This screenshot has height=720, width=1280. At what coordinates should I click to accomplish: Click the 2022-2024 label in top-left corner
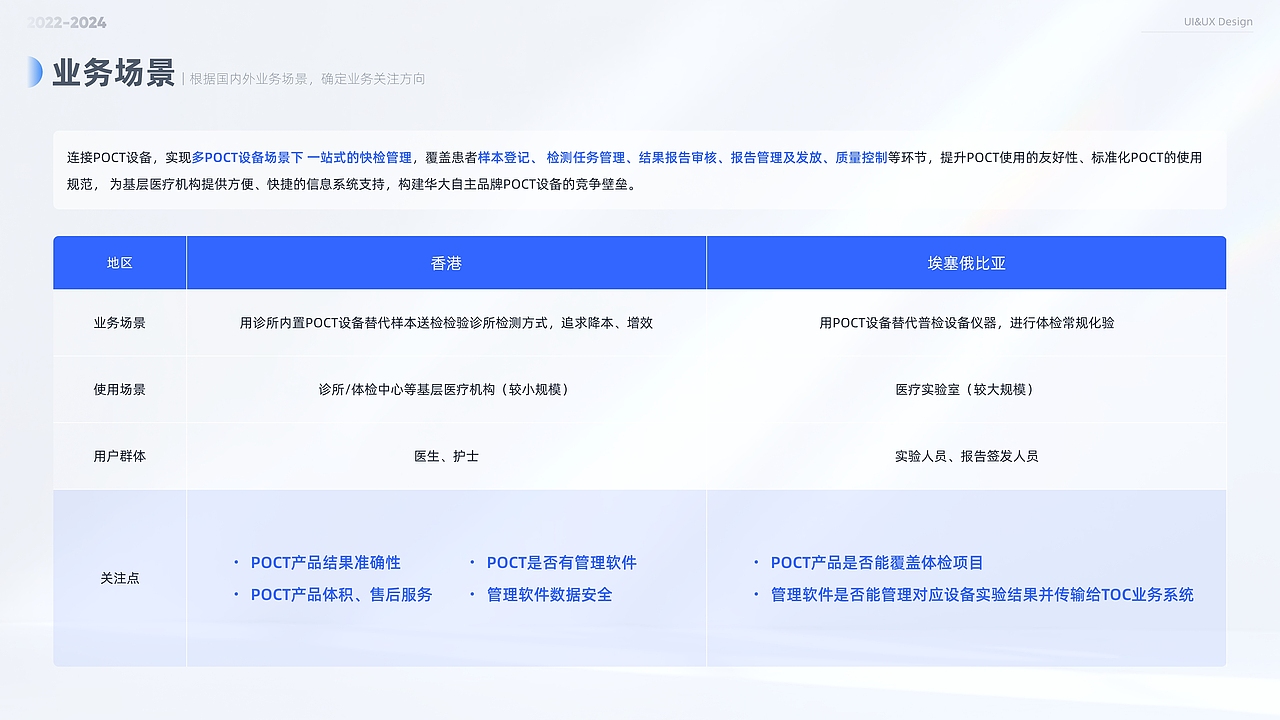click(65, 22)
